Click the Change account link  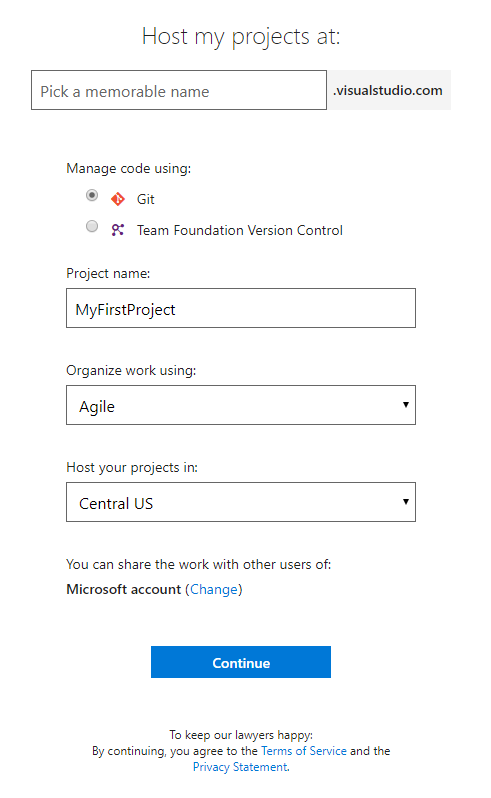click(214, 589)
